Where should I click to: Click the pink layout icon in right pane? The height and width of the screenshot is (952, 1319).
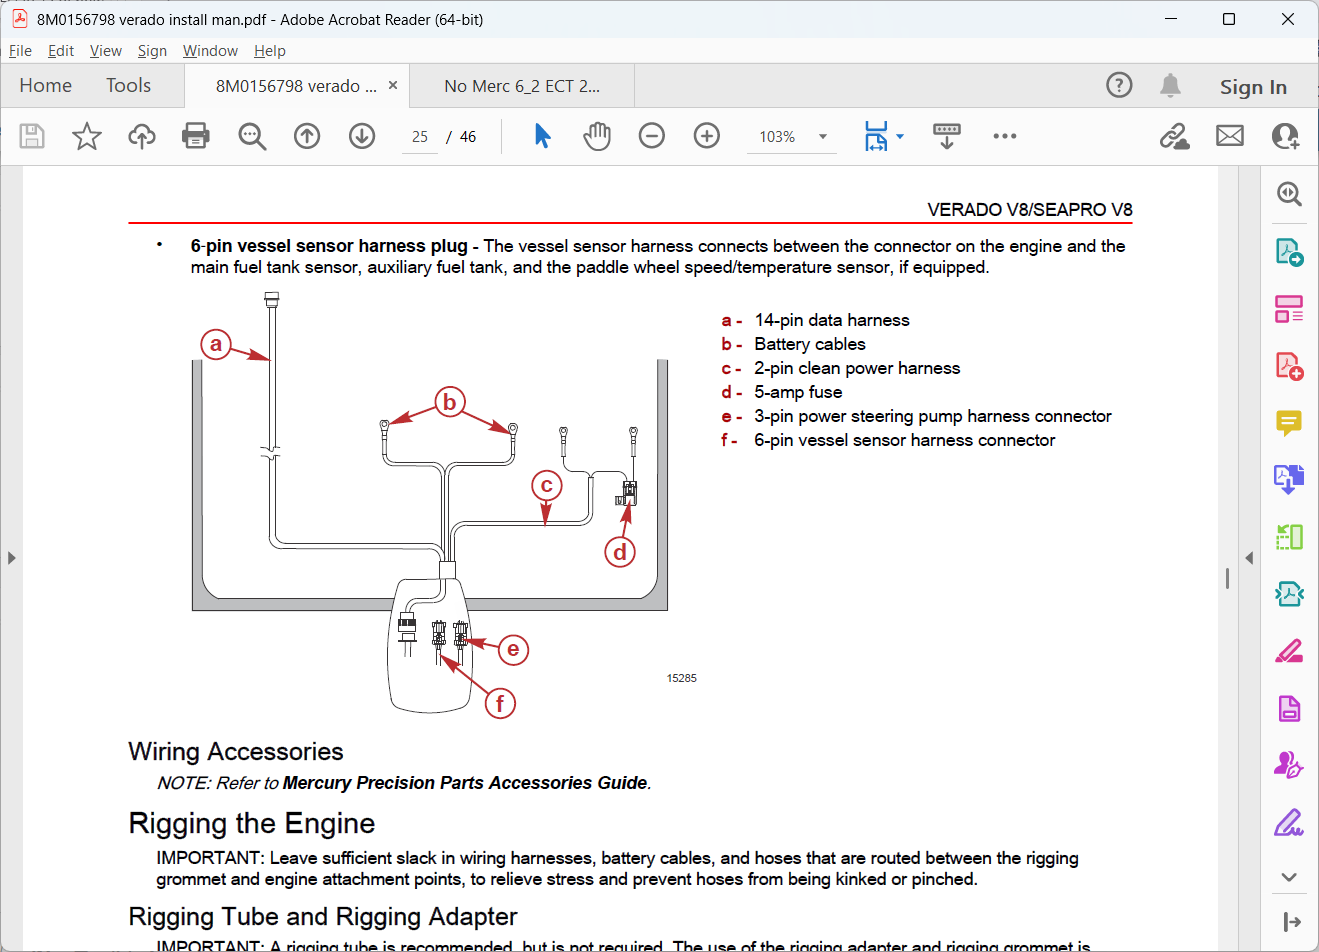[1289, 309]
